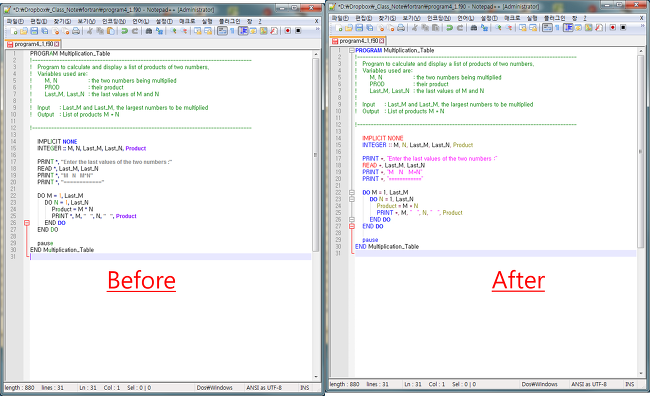The image size is (650, 396).
Task: Click Save diskette icon in After window
Action: click(359, 28)
